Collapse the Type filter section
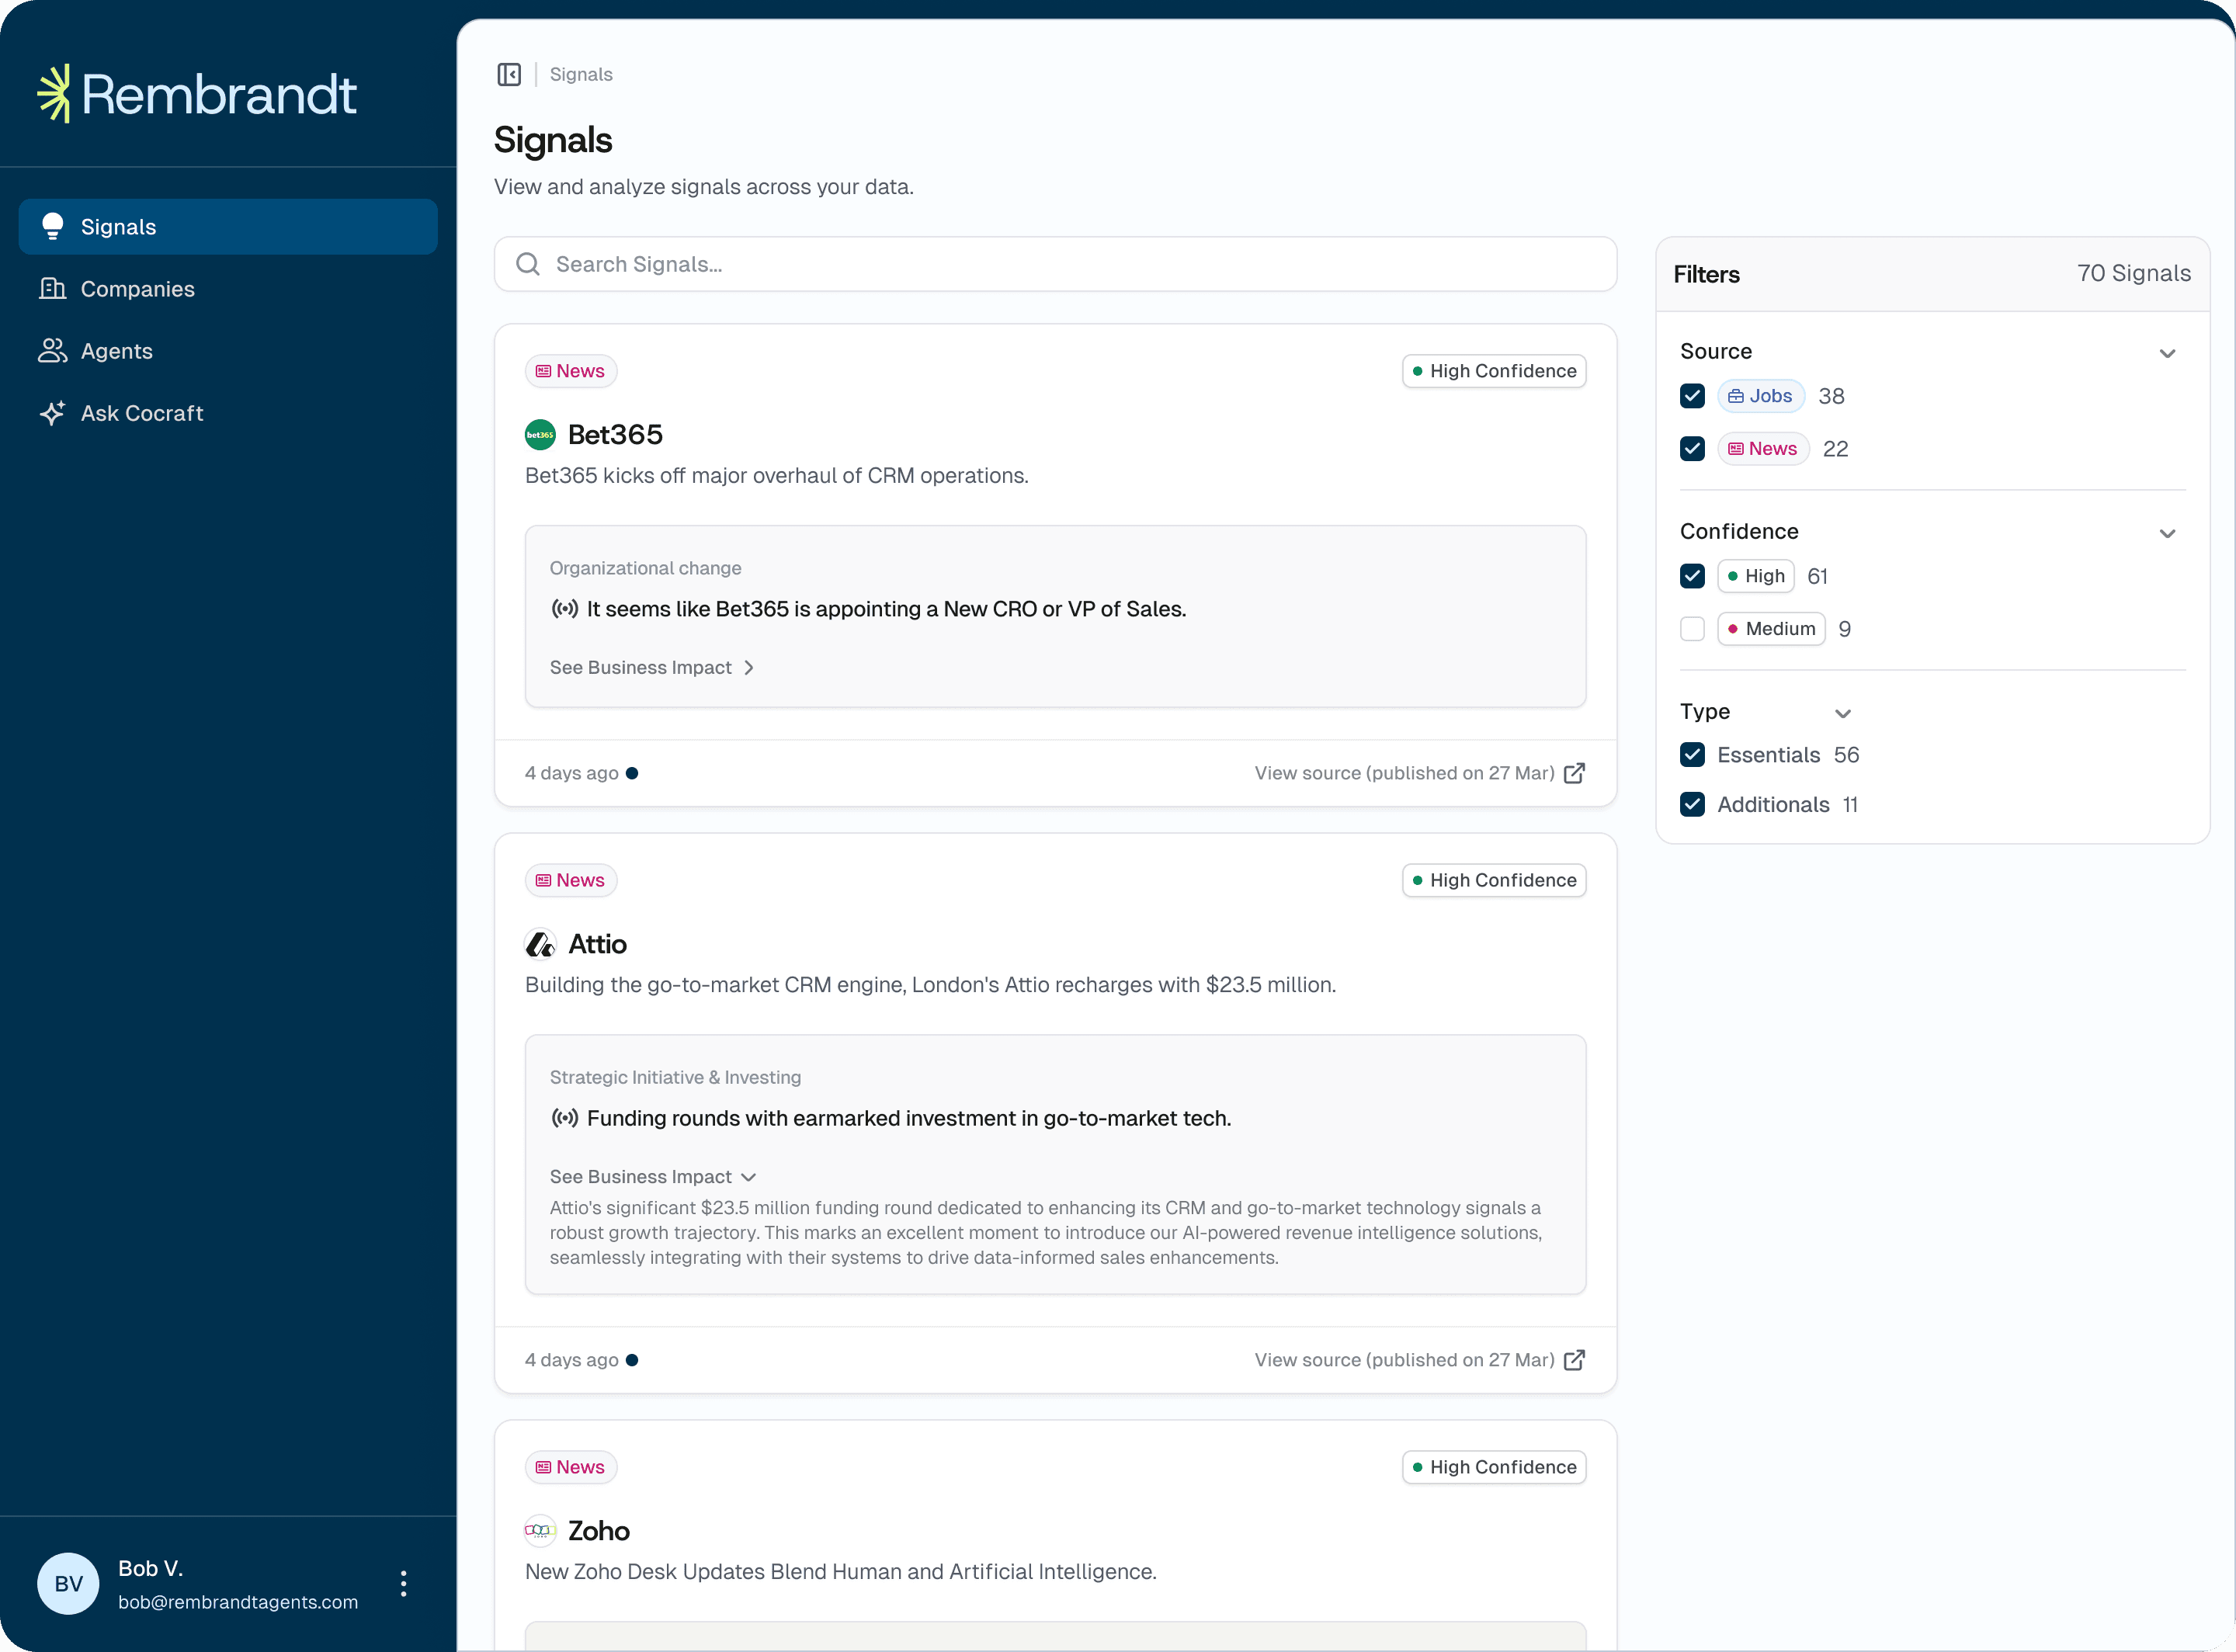This screenshot has height=1652, width=2236. point(1843,713)
